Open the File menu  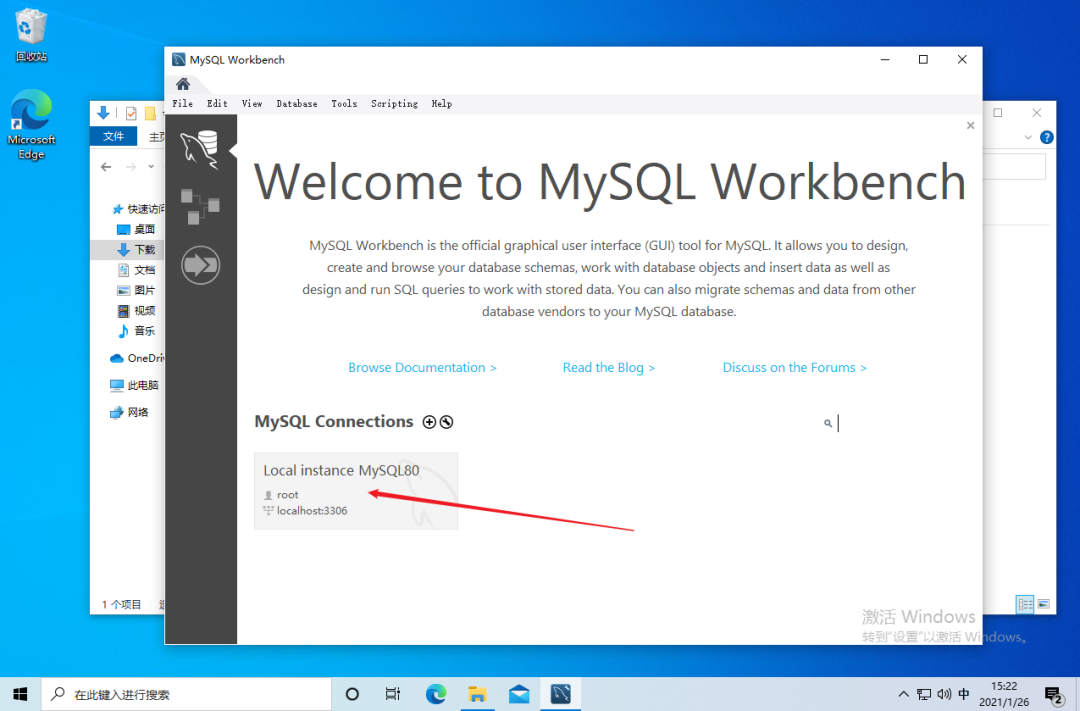(x=183, y=103)
